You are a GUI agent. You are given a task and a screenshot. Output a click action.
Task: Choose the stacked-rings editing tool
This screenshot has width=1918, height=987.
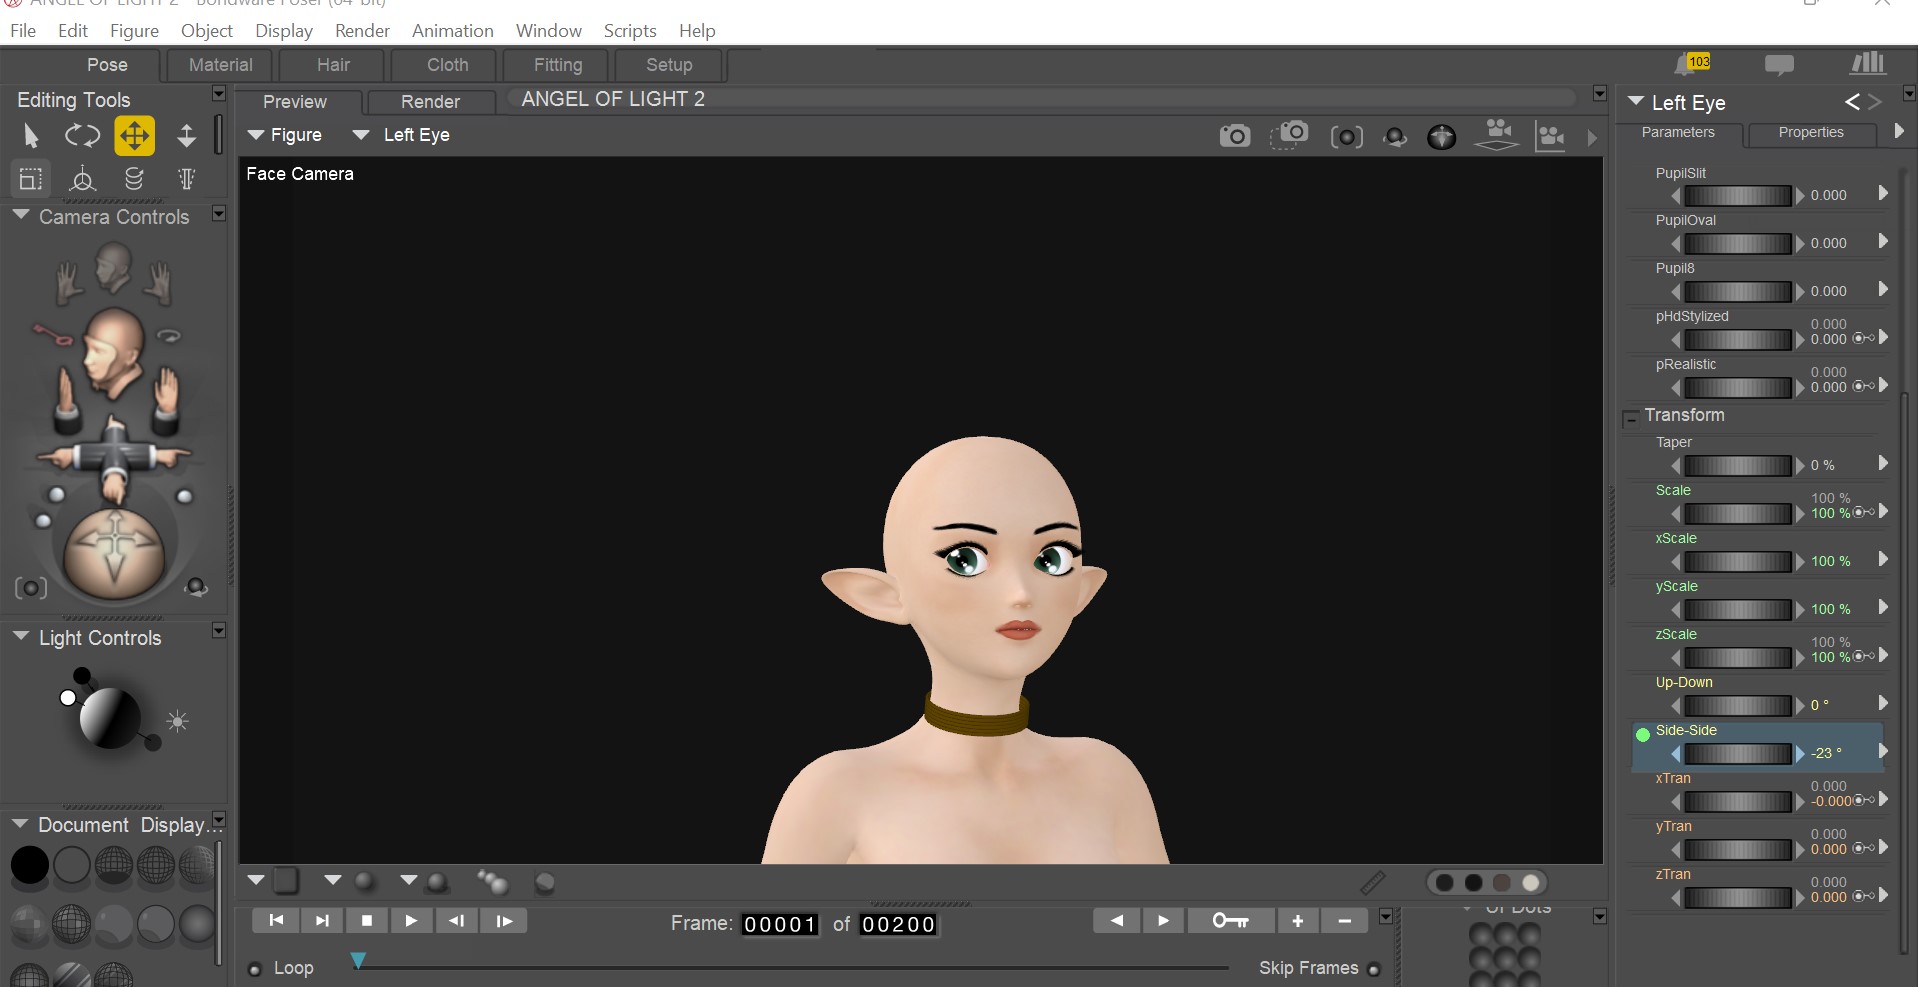pyautogui.click(x=134, y=179)
